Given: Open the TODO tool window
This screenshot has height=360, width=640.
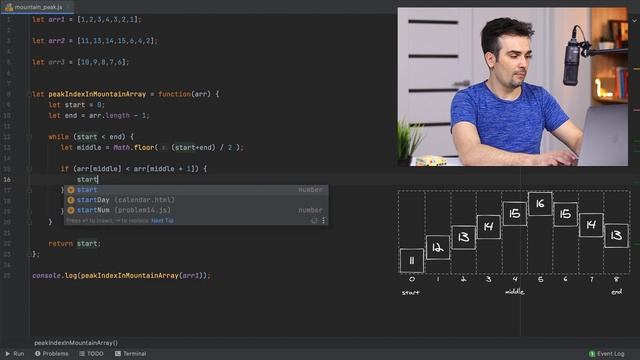Looking at the screenshot, I should pos(91,353).
